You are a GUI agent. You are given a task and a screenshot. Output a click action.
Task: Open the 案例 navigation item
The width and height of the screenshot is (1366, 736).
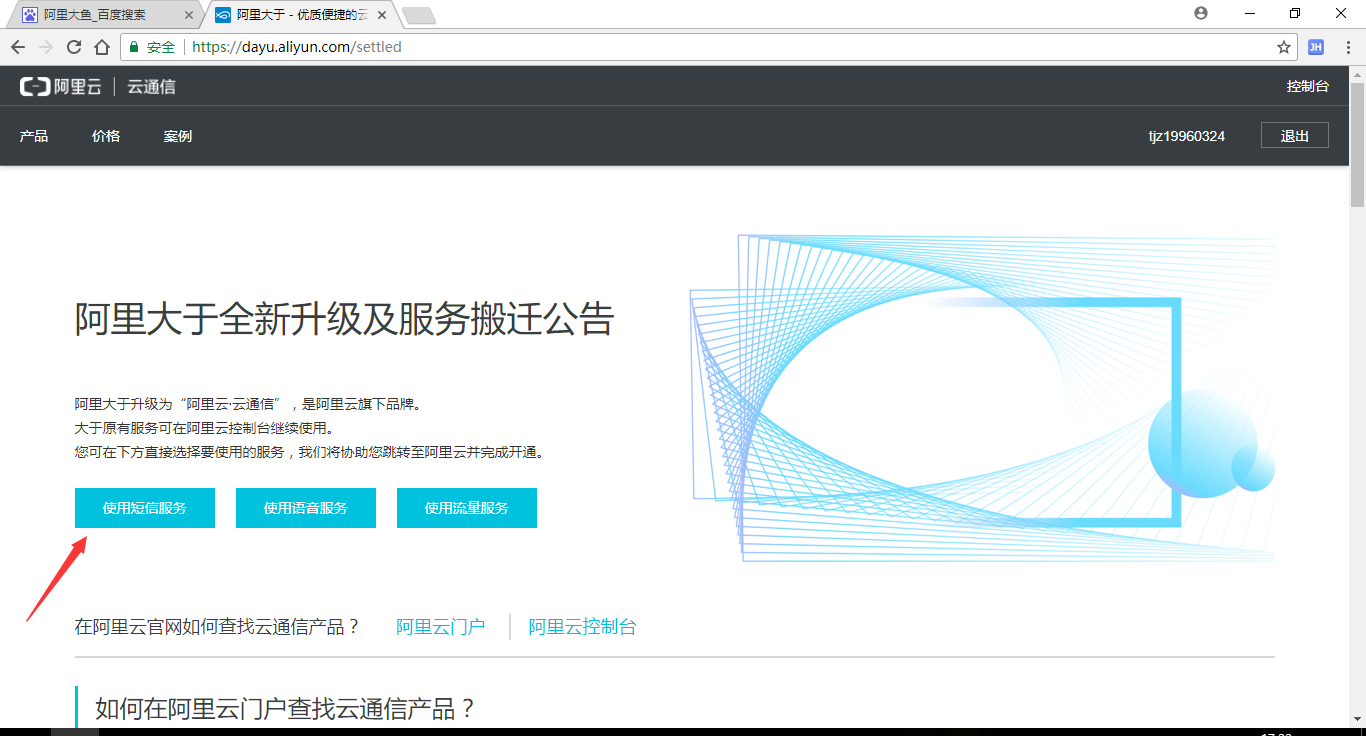[x=178, y=136]
